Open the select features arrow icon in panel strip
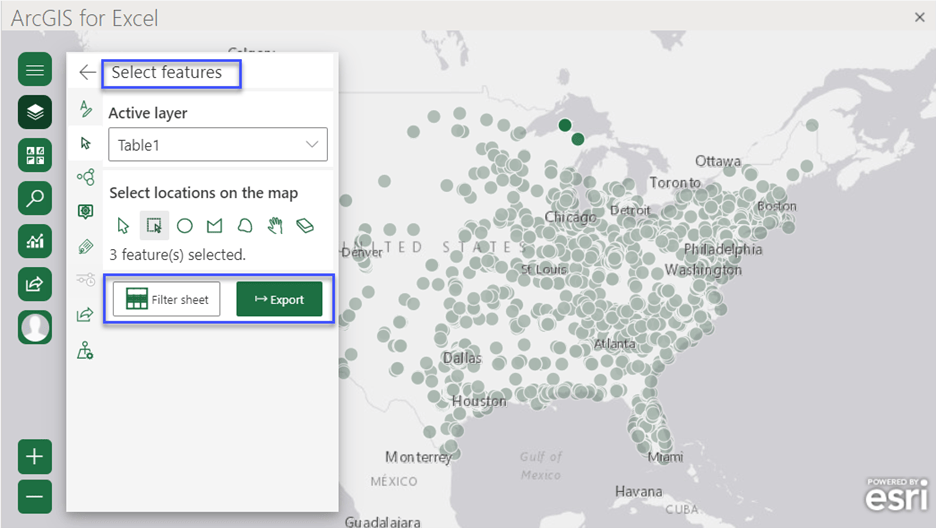Viewport: 936px width, 528px height. [x=85, y=143]
